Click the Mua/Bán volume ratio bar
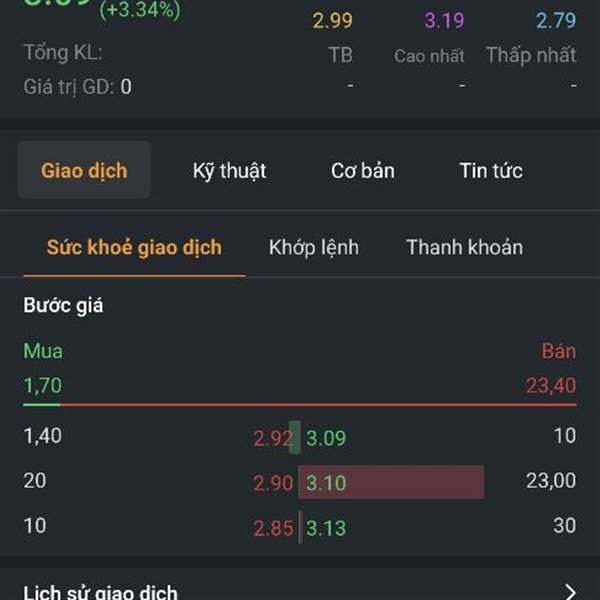Viewport: 600px width, 600px height. click(300, 404)
